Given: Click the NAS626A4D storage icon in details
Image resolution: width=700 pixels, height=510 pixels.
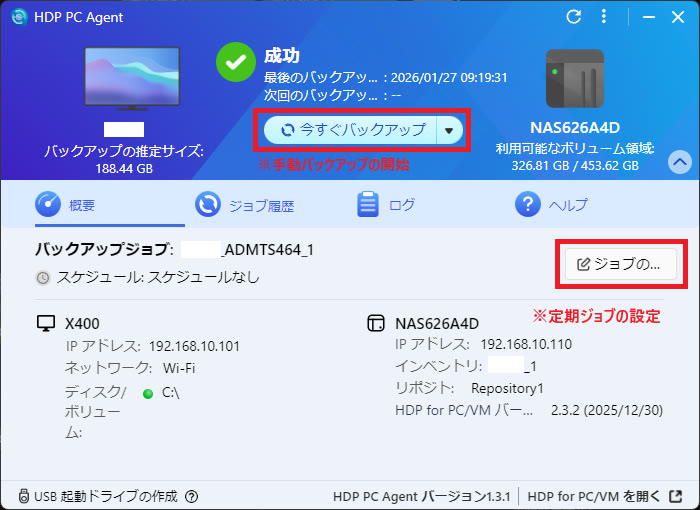Looking at the screenshot, I should click(376, 324).
